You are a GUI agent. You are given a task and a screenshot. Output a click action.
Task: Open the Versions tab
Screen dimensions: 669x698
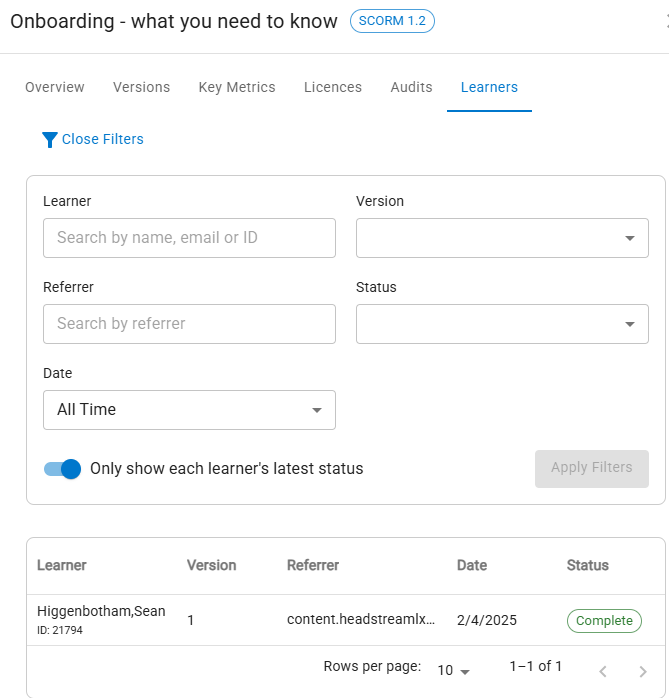pos(142,87)
